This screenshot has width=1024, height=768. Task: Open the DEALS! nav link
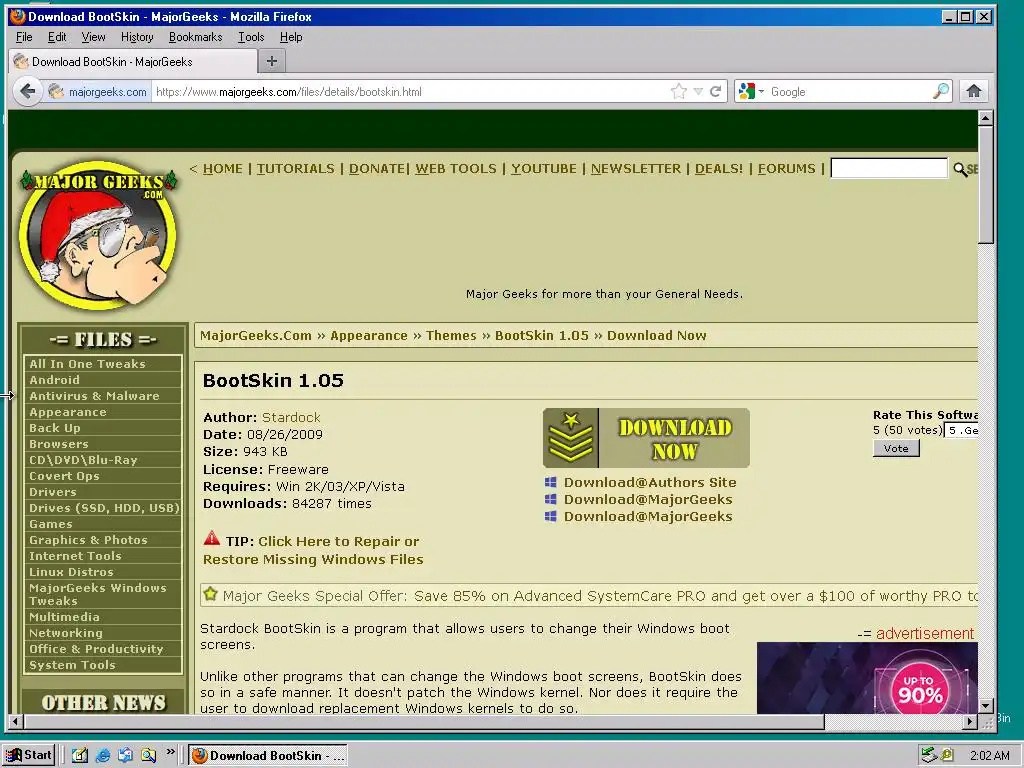tap(718, 168)
